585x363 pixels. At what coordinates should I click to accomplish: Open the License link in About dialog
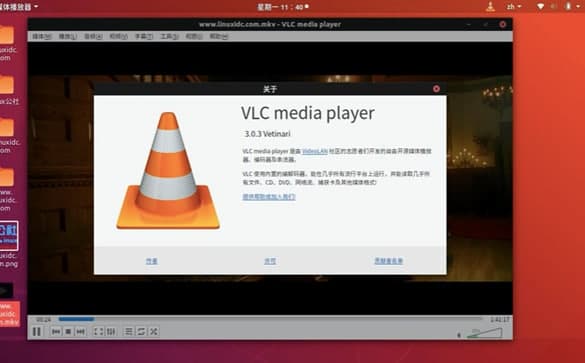click(x=270, y=261)
